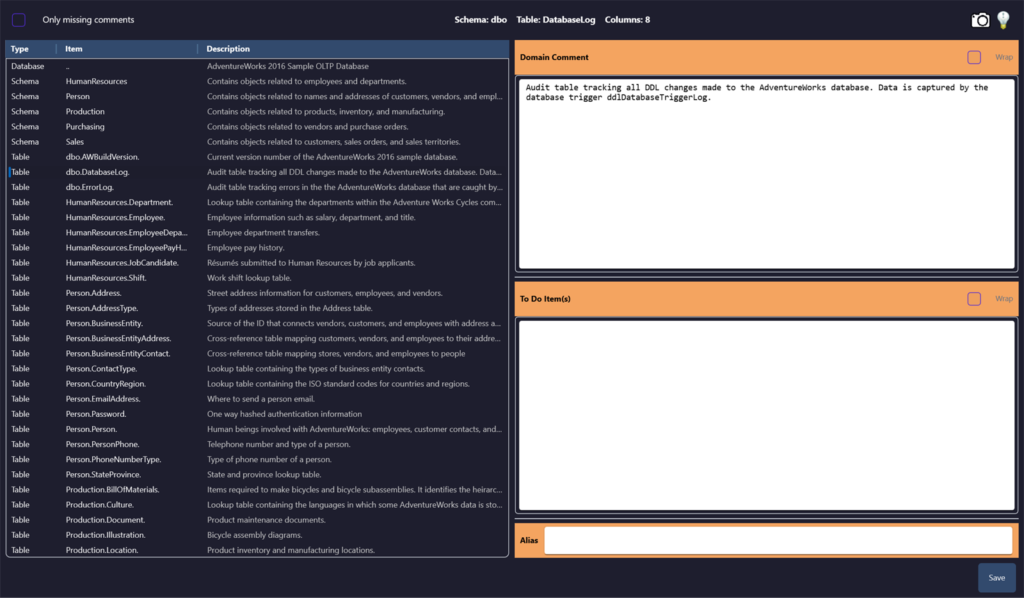The image size is (1024, 598).
Task: Select the Sales schema row
Action: point(257,142)
